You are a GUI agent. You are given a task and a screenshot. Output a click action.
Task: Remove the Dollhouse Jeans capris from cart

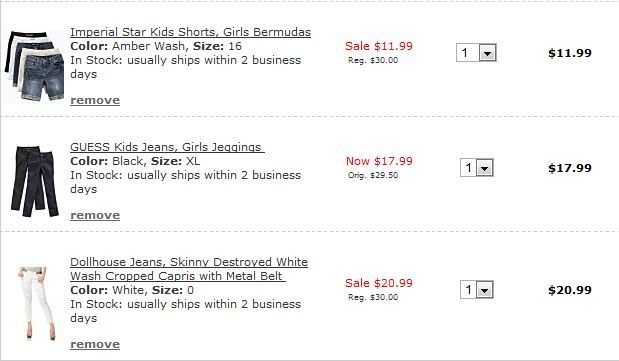point(95,344)
